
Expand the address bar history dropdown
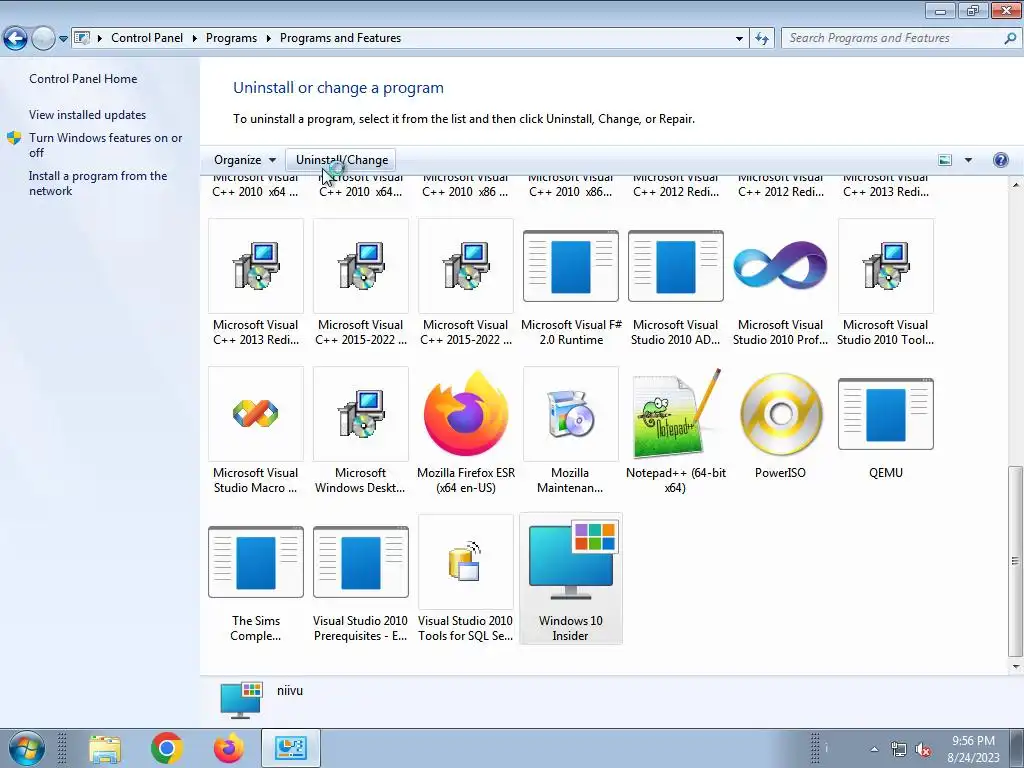point(739,39)
